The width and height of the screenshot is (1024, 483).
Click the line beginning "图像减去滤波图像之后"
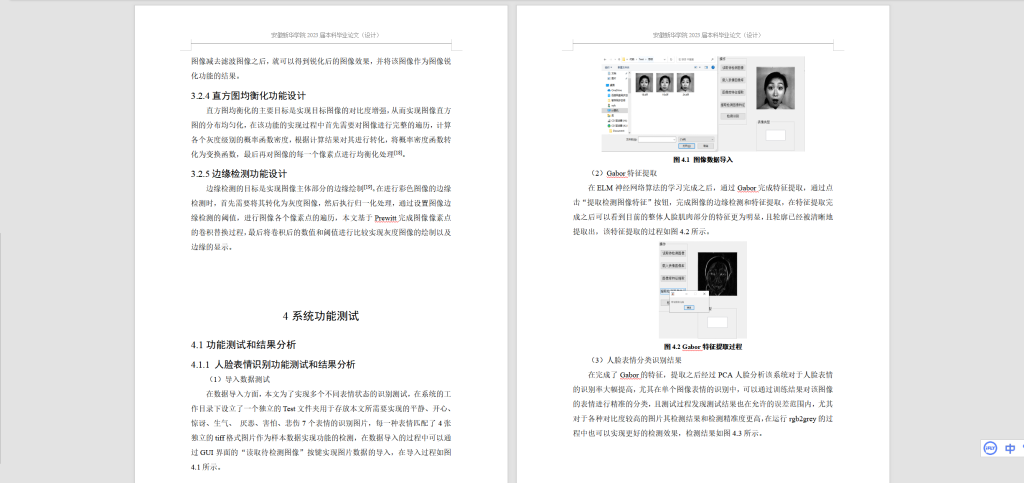tap(321, 61)
